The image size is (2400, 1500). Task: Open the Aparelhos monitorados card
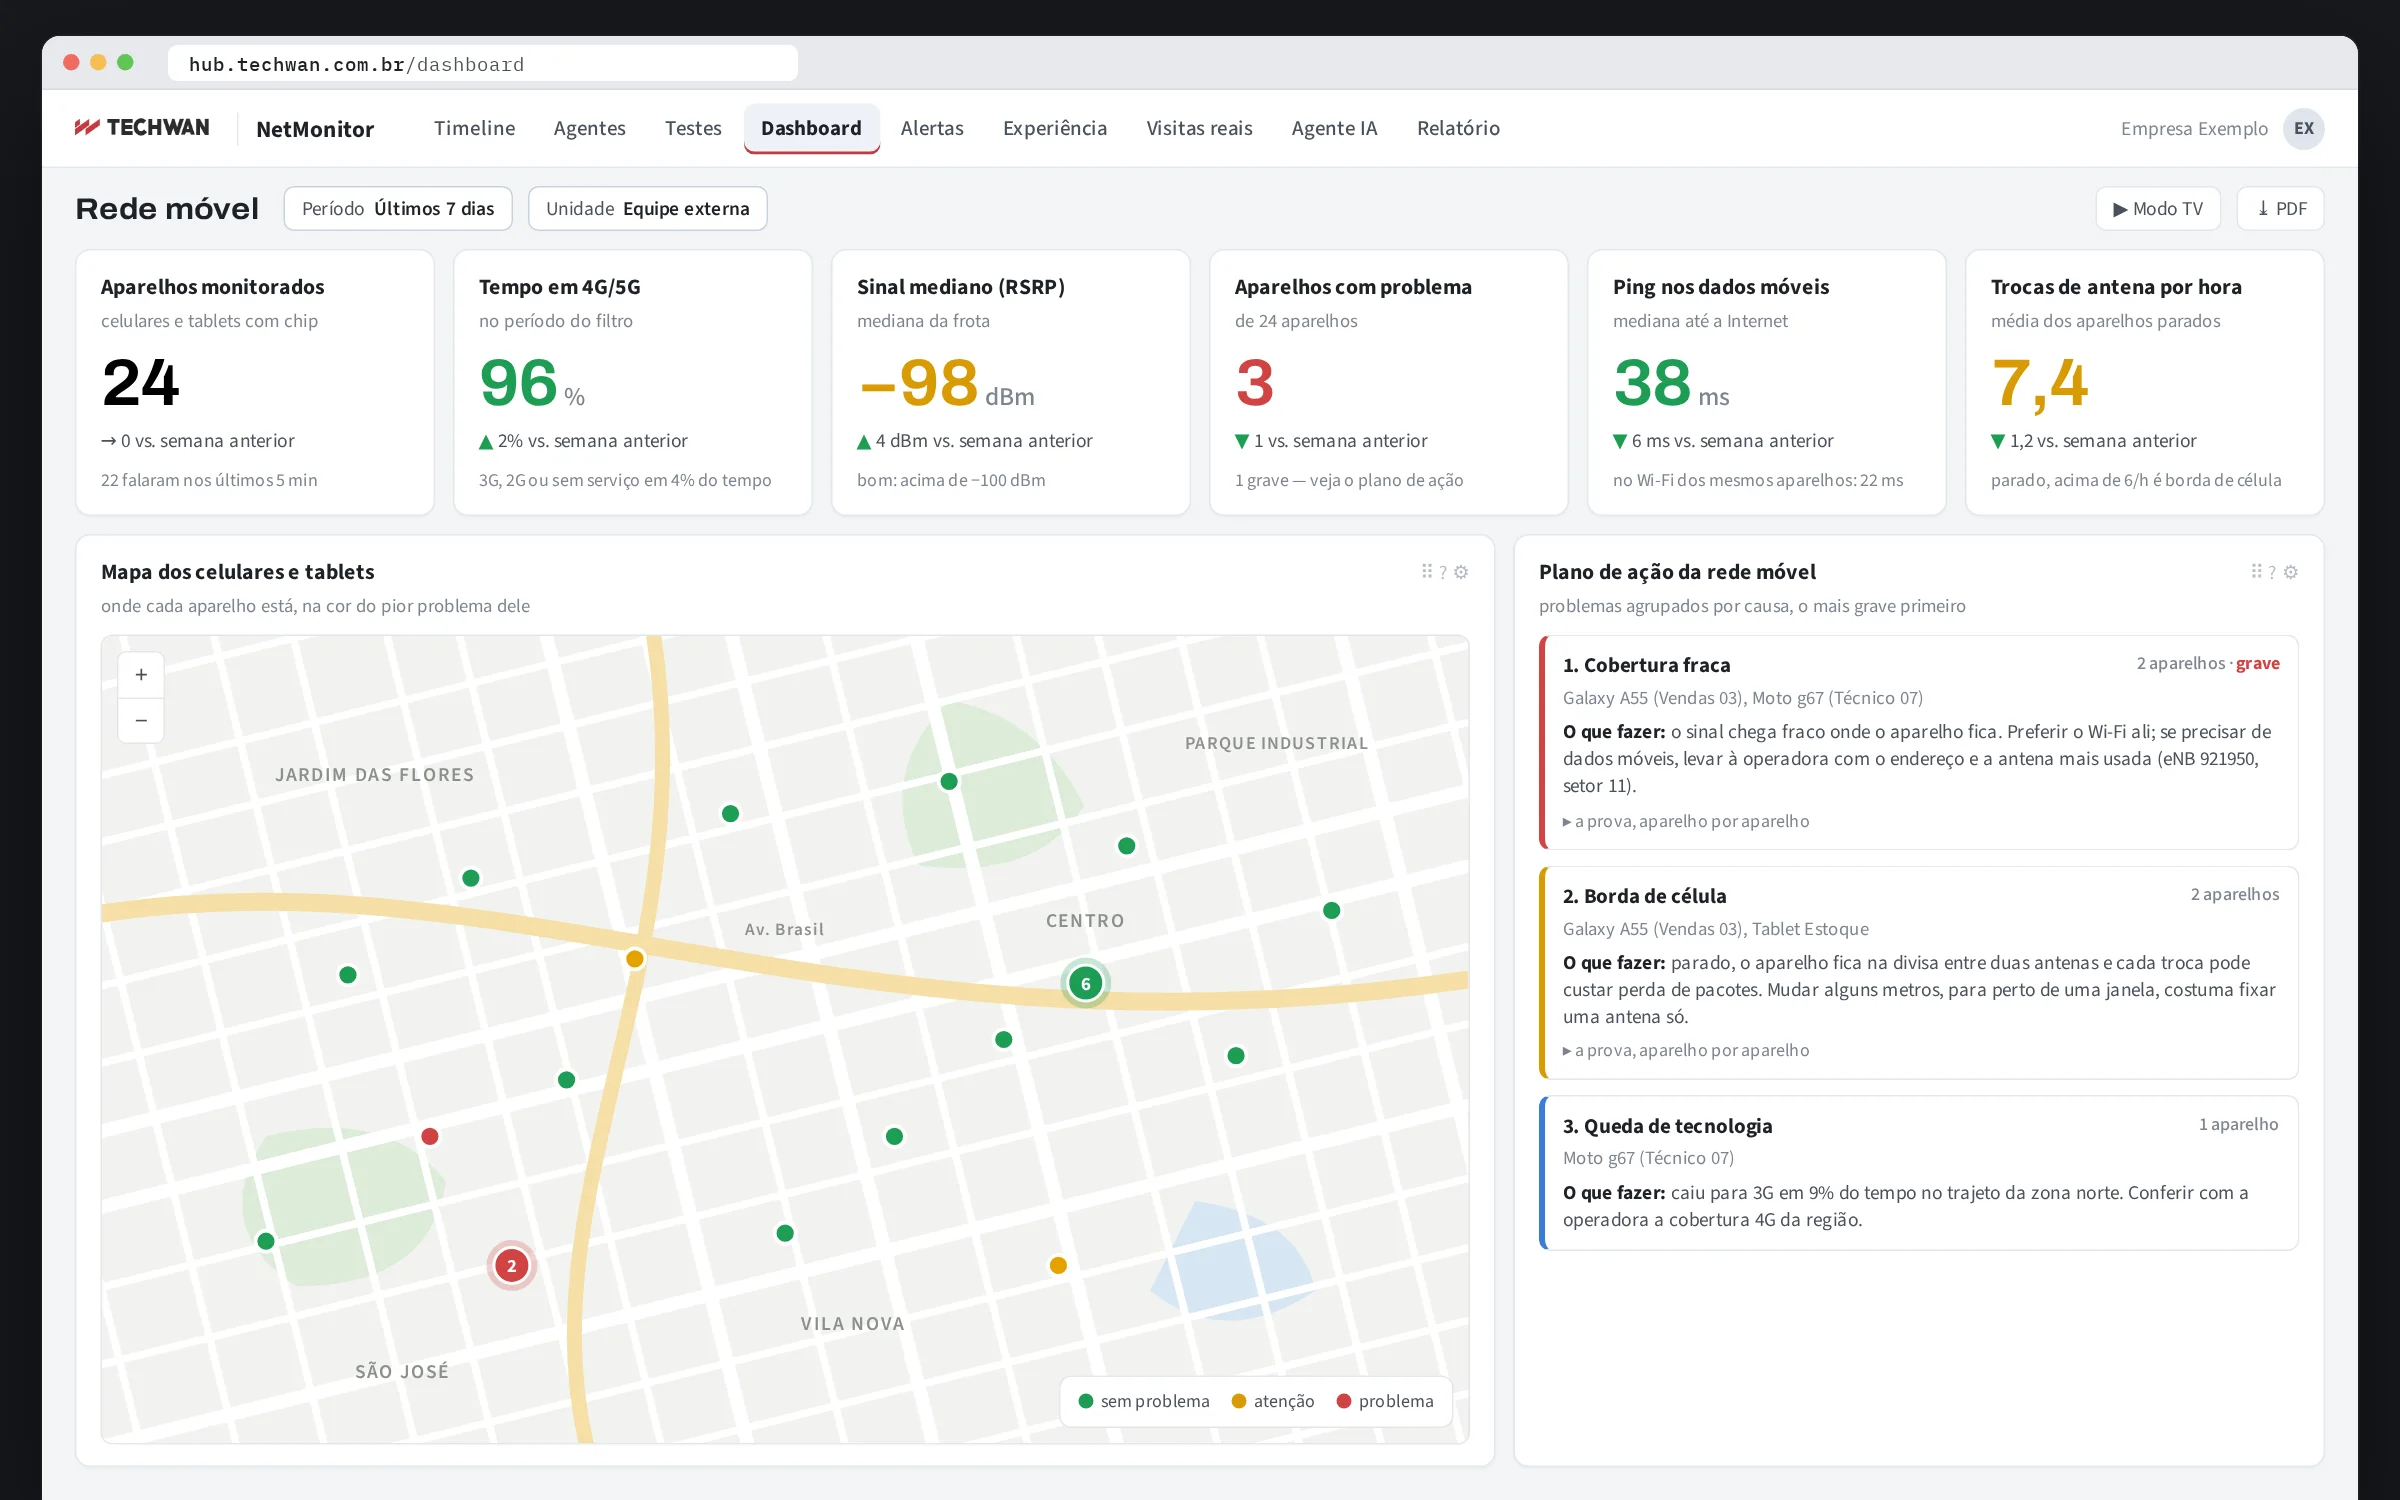pos(255,383)
